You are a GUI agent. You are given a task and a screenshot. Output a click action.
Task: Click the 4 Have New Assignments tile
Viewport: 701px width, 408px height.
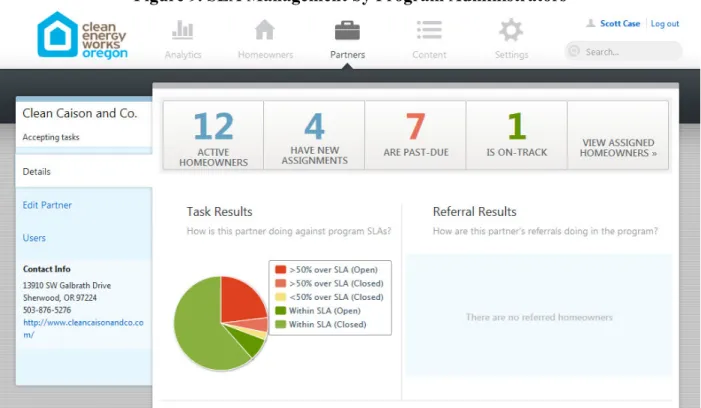pos(314,135)
